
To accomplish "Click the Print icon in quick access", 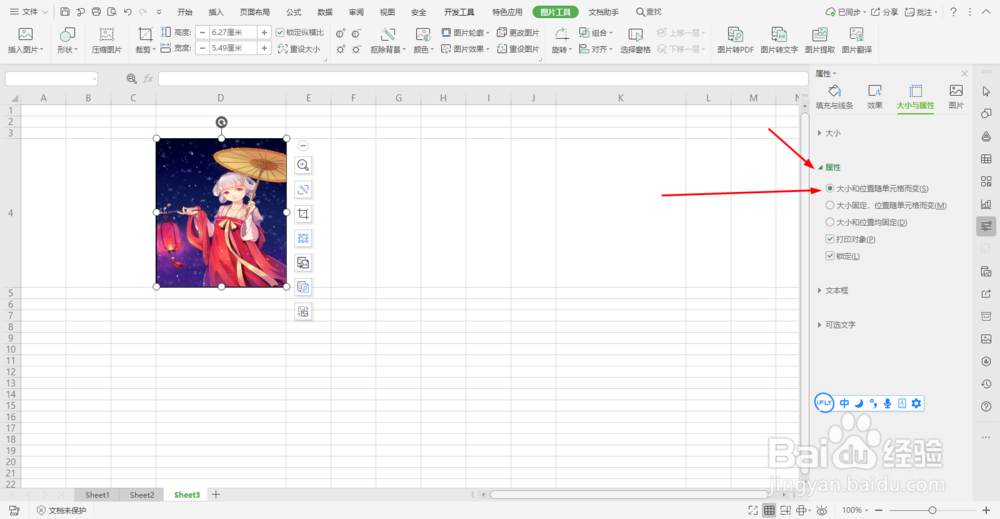I will (x=96, y=11).
